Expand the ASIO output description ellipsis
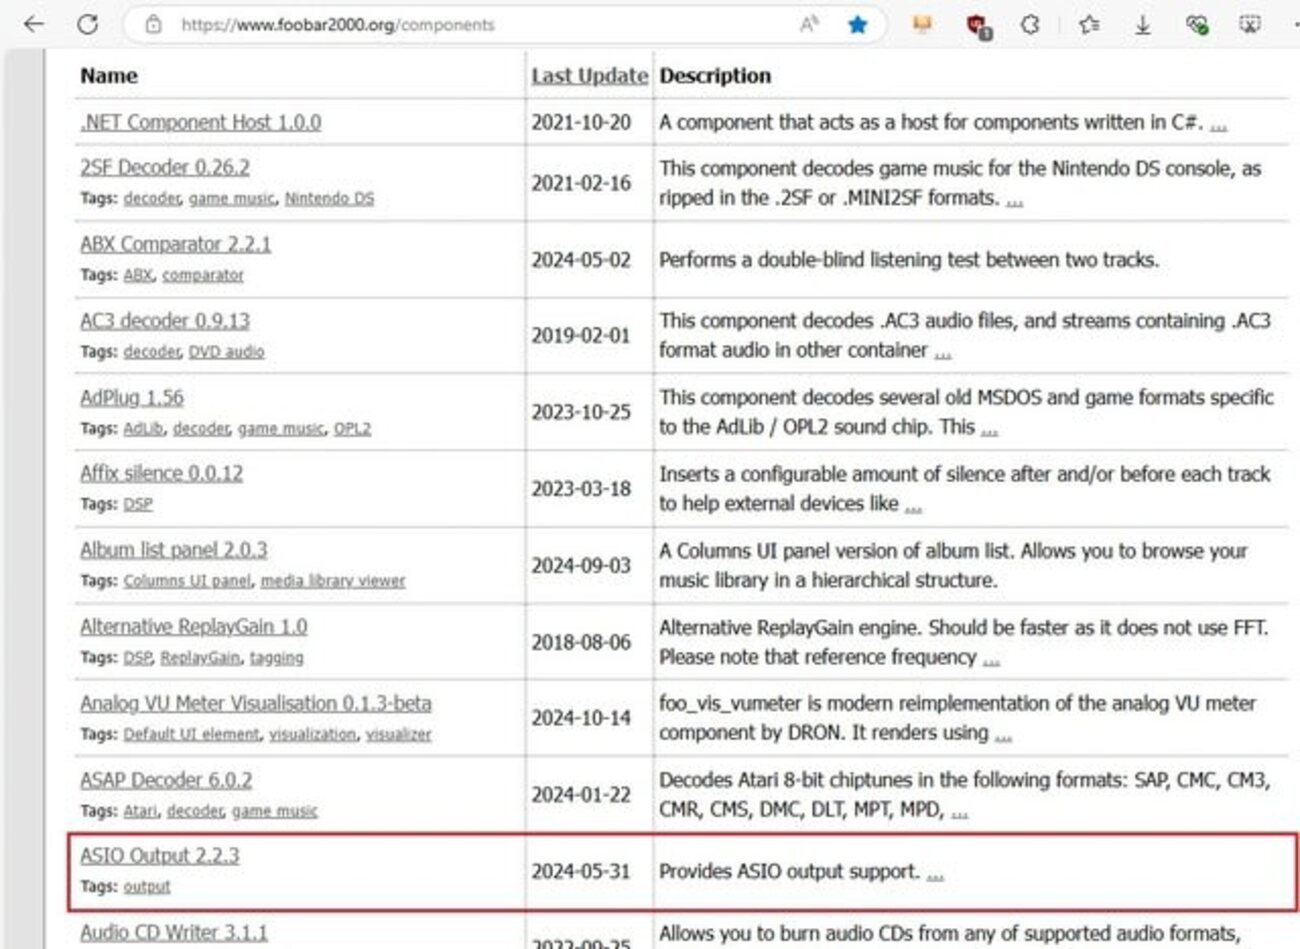This screenshot has height=949, width=1300. 935,874
